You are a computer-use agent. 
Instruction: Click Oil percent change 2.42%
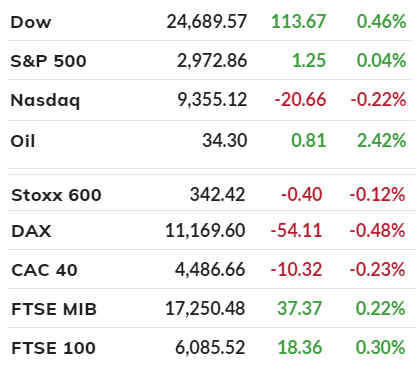[381, 140]
